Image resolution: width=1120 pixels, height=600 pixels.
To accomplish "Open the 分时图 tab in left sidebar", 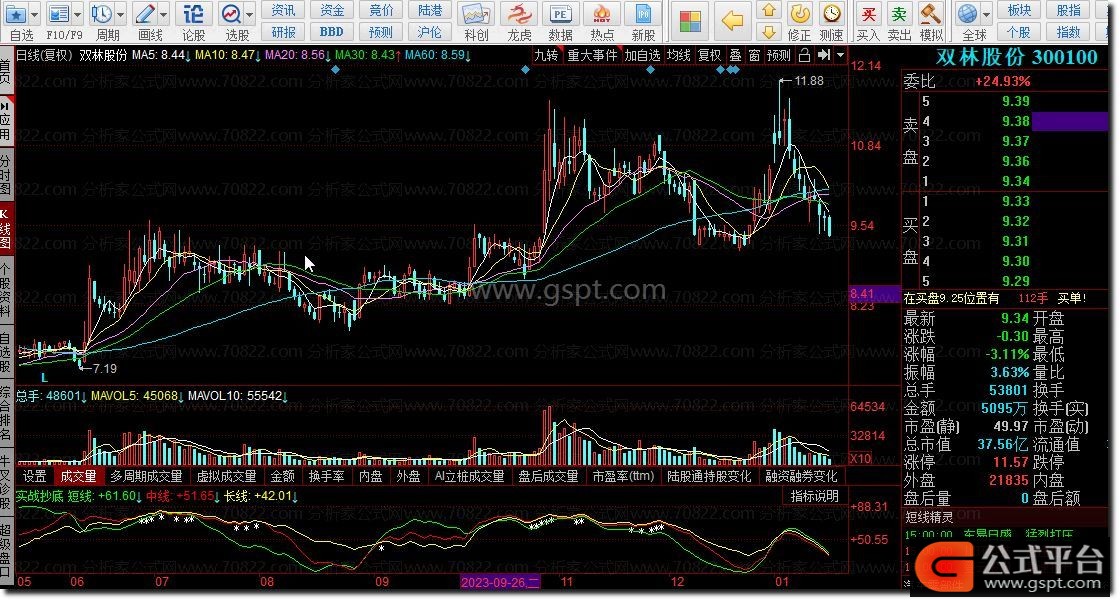I will tap(5, 174).
